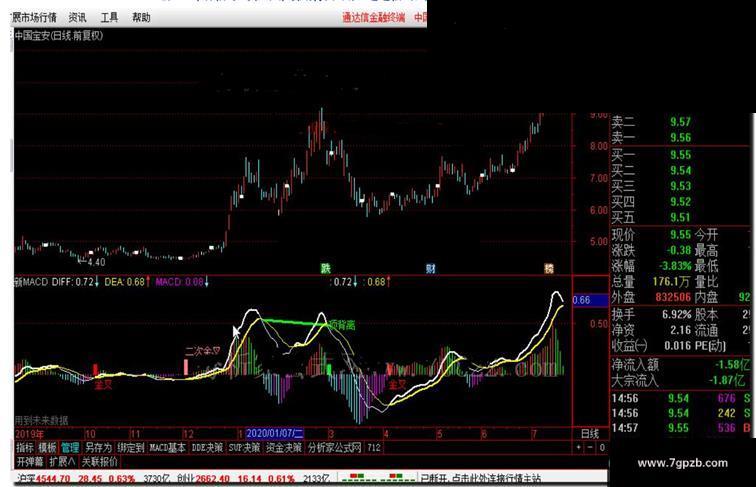Click the 14:57 trade row
756x487 pixels.
(681, 428)
